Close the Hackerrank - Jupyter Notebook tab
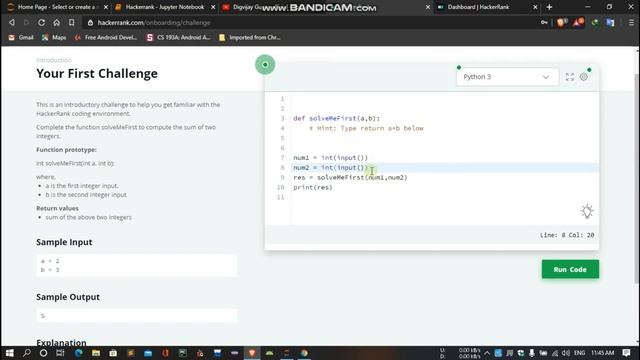 (x=213, y=7)
